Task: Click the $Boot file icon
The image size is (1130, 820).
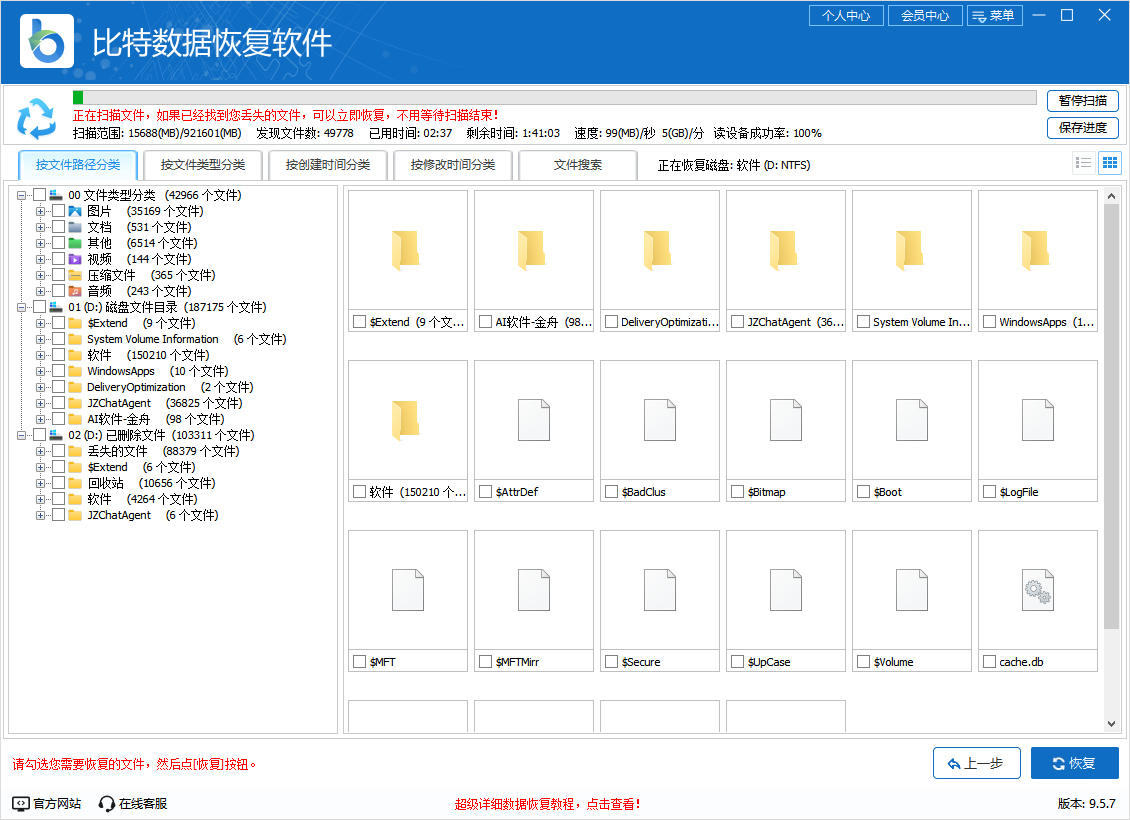Action: (912, 420)
